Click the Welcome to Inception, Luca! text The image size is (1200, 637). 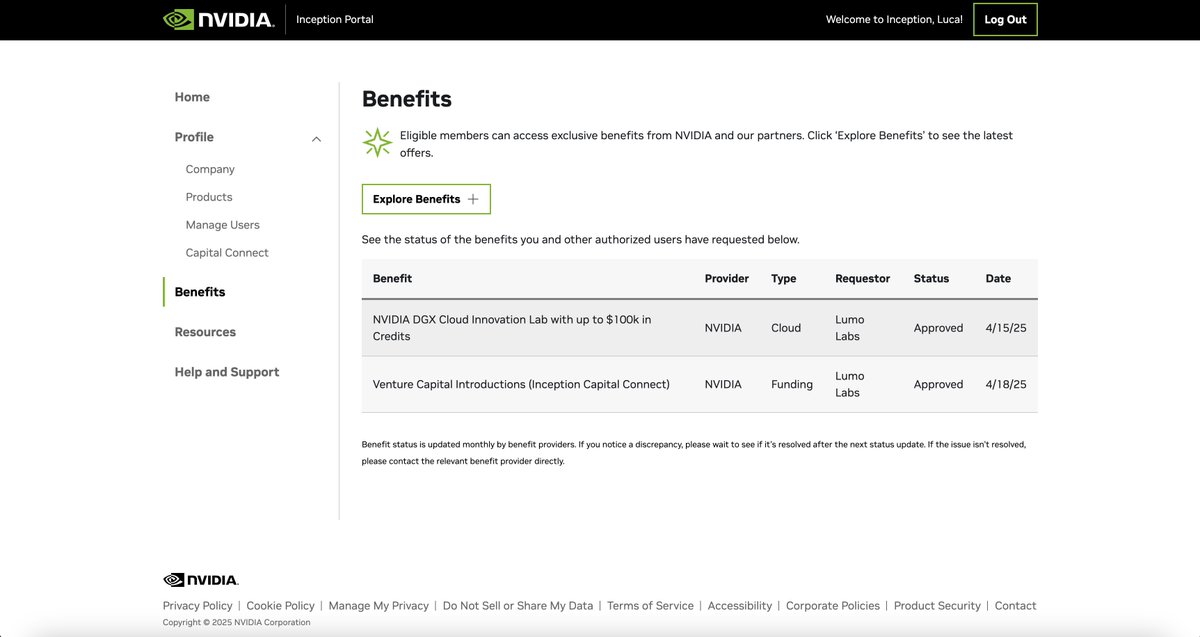pos(894,19)
